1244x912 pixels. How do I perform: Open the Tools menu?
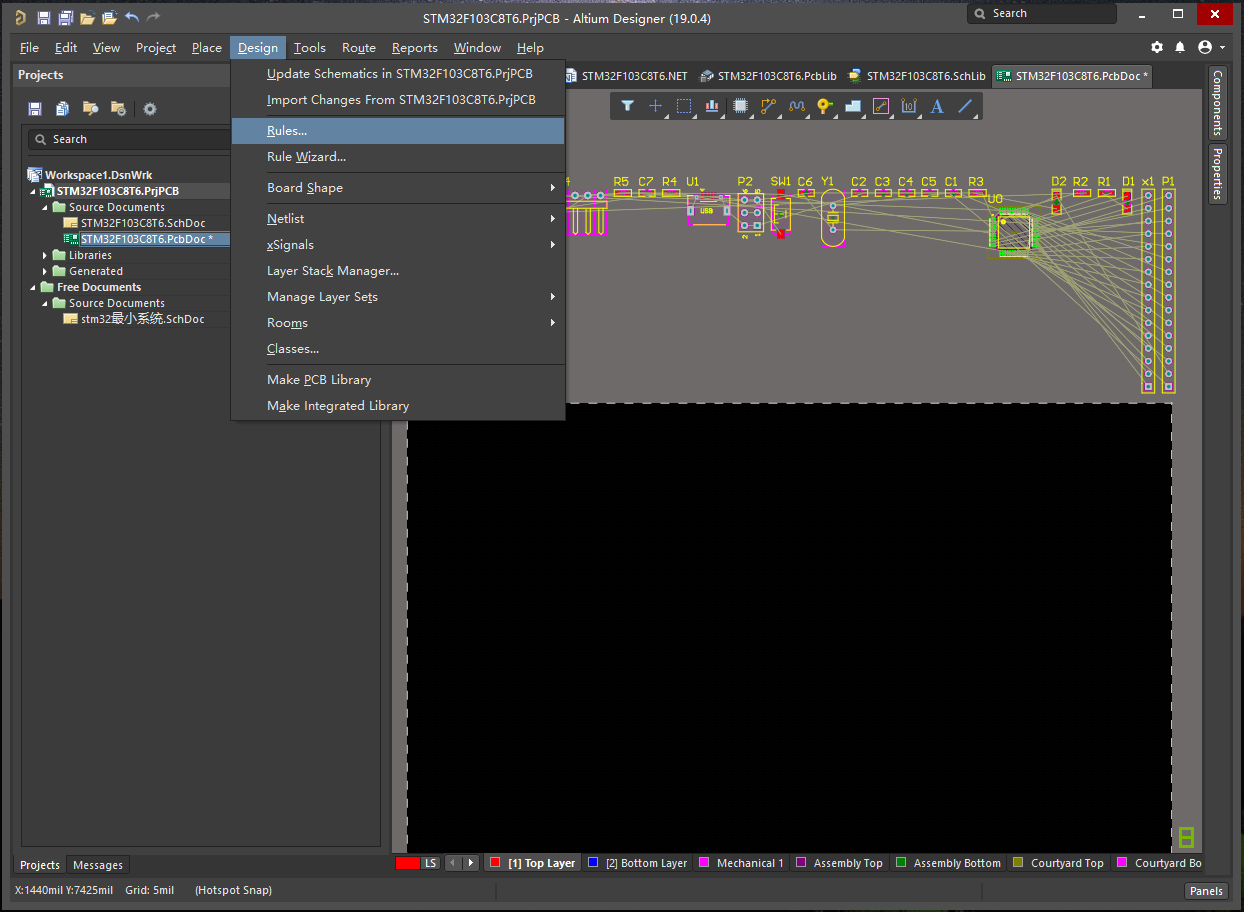(310, 47)
